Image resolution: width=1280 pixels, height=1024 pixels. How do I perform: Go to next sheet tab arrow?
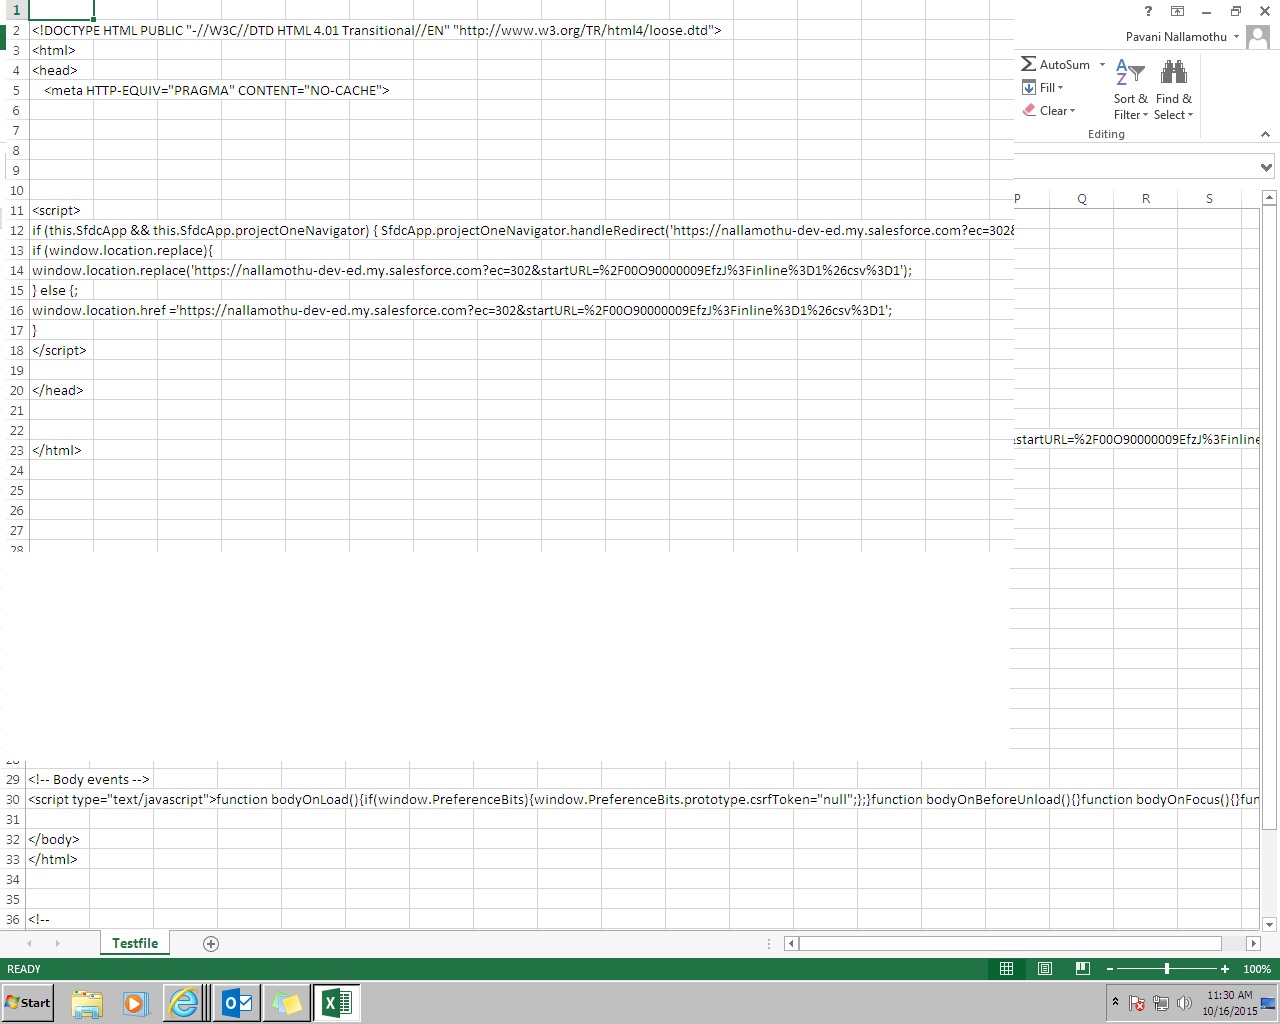click(57, 944)
